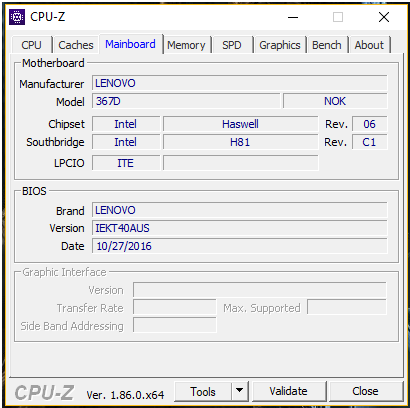Click the Southbridge H81 field
410x408 pixels.
pyautogui.click(x=240, y=142)
